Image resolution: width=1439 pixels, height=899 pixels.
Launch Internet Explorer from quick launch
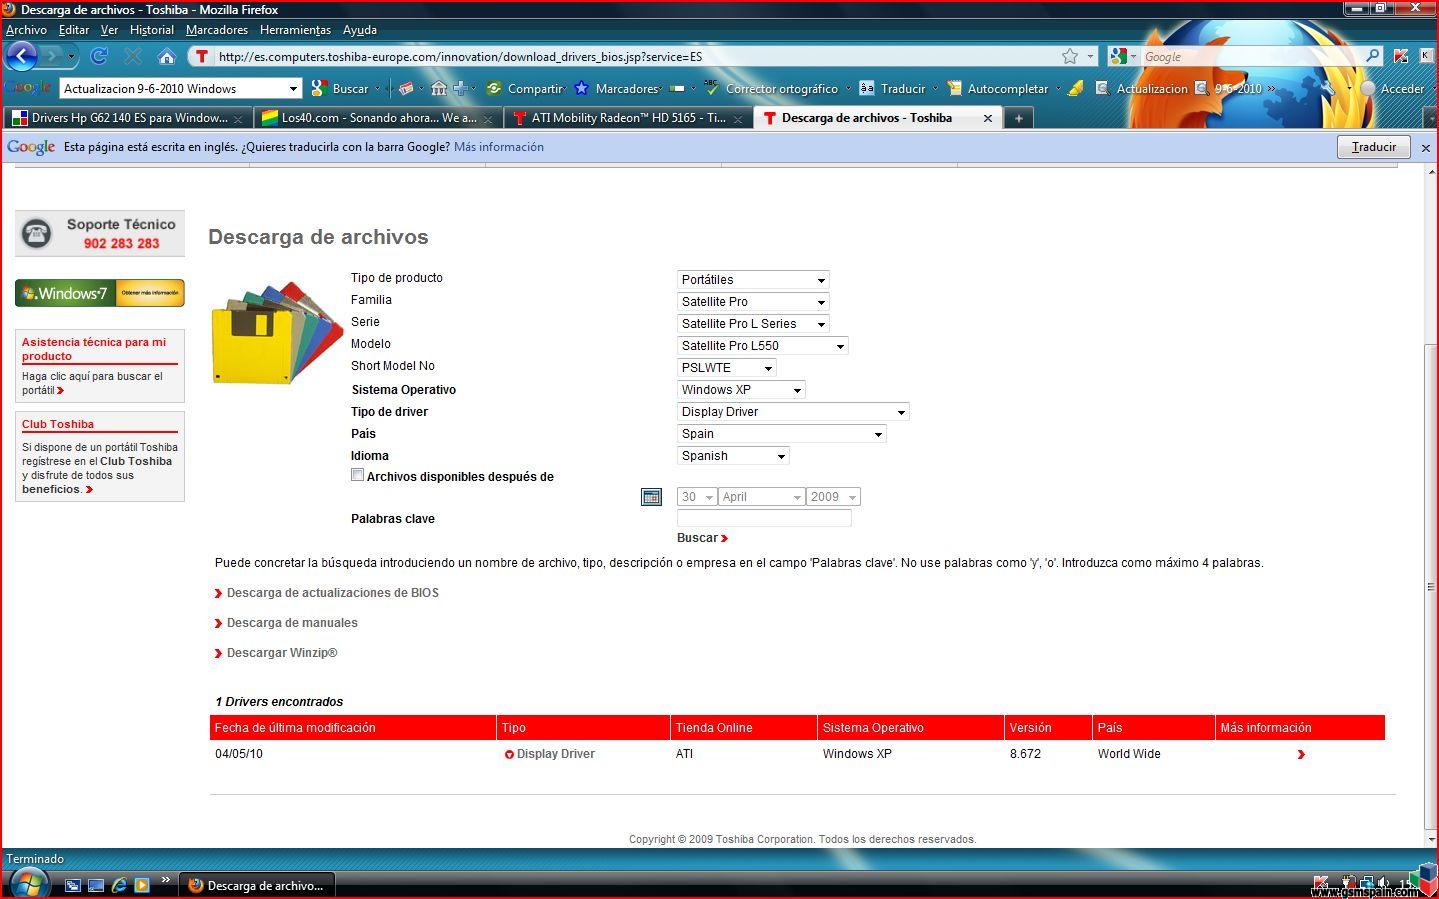pos(119,885)
